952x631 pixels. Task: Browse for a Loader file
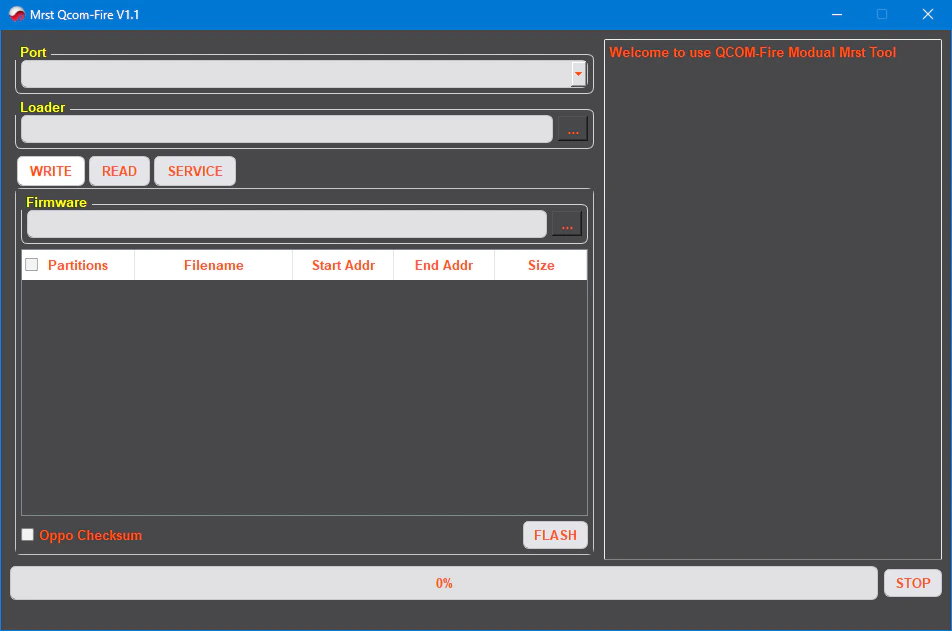click(572, 129)
